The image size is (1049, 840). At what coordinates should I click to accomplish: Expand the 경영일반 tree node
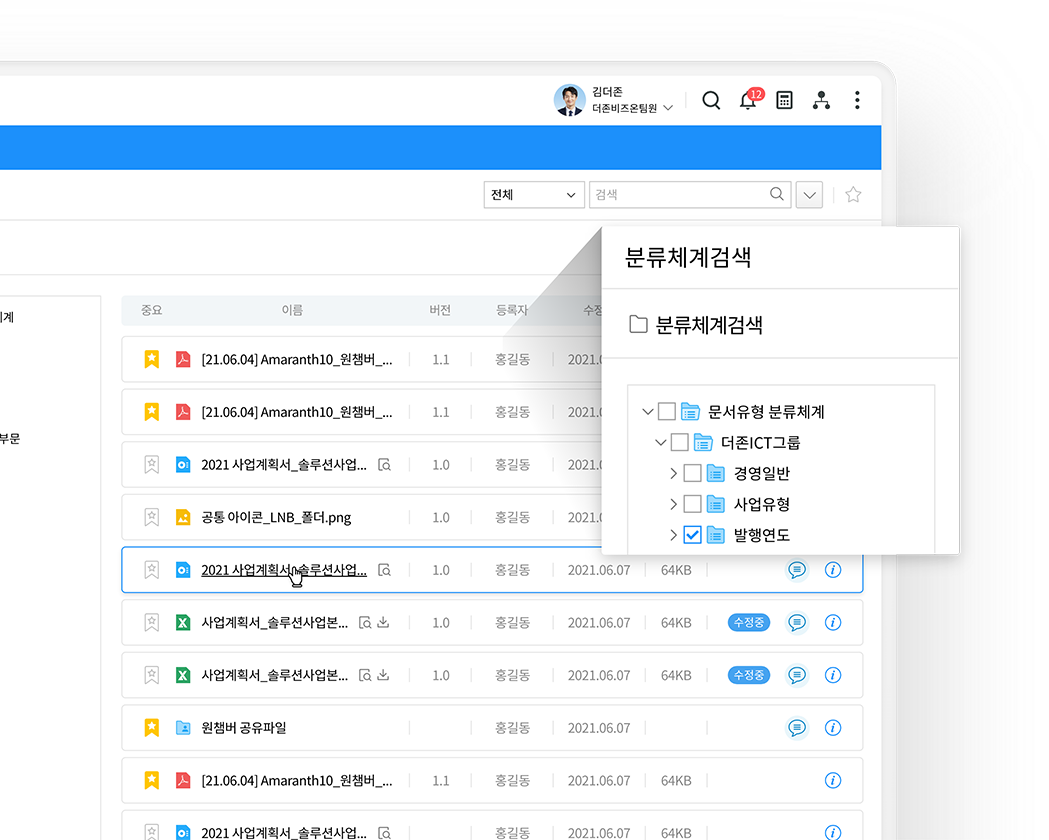point(674,474)
